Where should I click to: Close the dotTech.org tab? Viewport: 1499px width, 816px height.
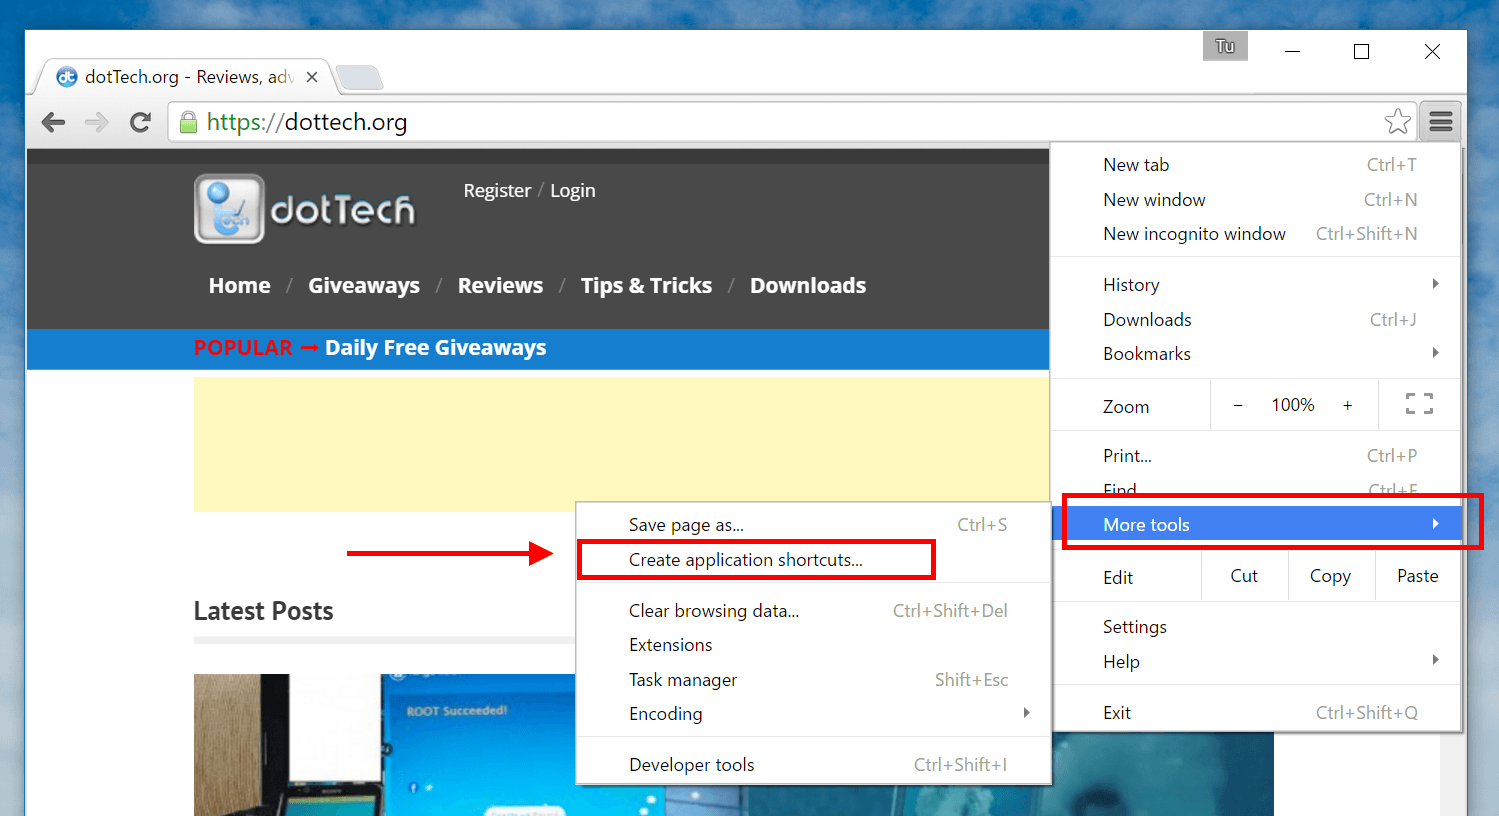pyautogui.click(x=312, y=77)
